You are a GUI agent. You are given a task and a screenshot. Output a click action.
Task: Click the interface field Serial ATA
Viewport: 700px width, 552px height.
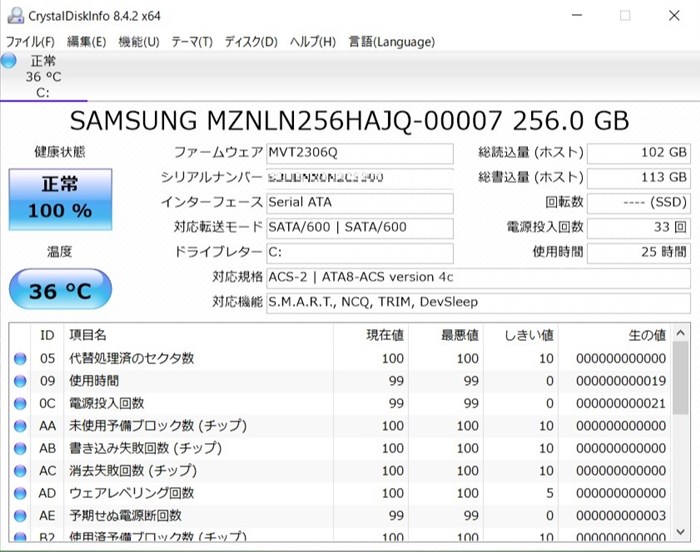(x=360, y=203)
